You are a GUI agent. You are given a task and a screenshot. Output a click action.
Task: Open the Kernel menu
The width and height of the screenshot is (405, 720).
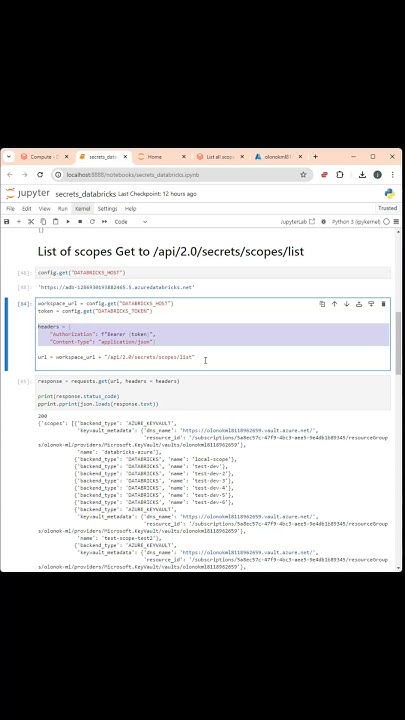coord(83,208)
